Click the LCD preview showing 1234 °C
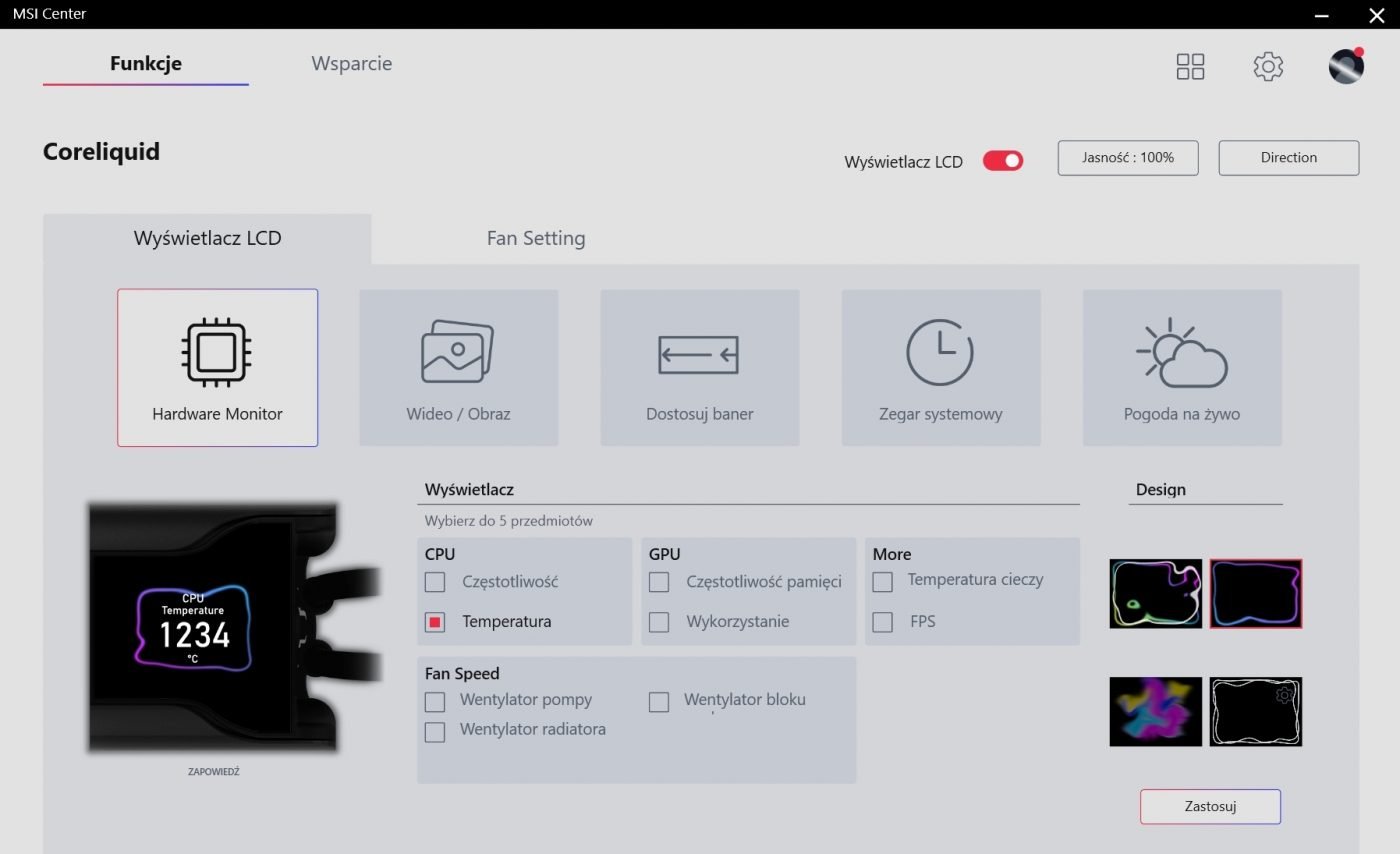This screenshot has height=854, width=1400. click(193, 628)
